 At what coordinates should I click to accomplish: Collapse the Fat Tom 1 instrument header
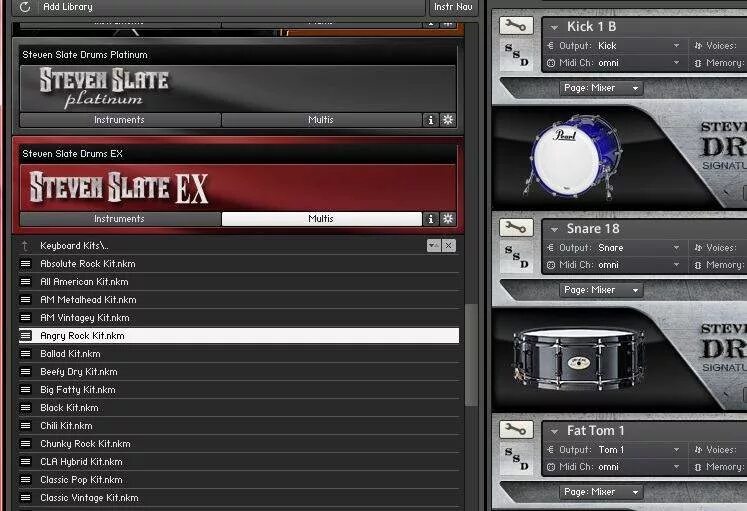[x=554, y=432]
